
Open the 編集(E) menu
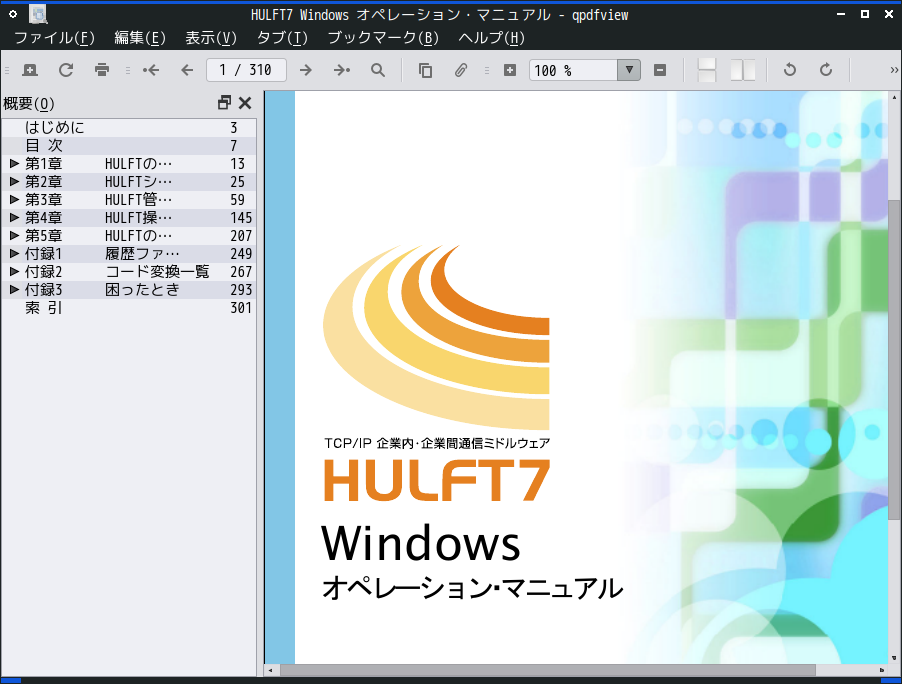pos(140,38)
